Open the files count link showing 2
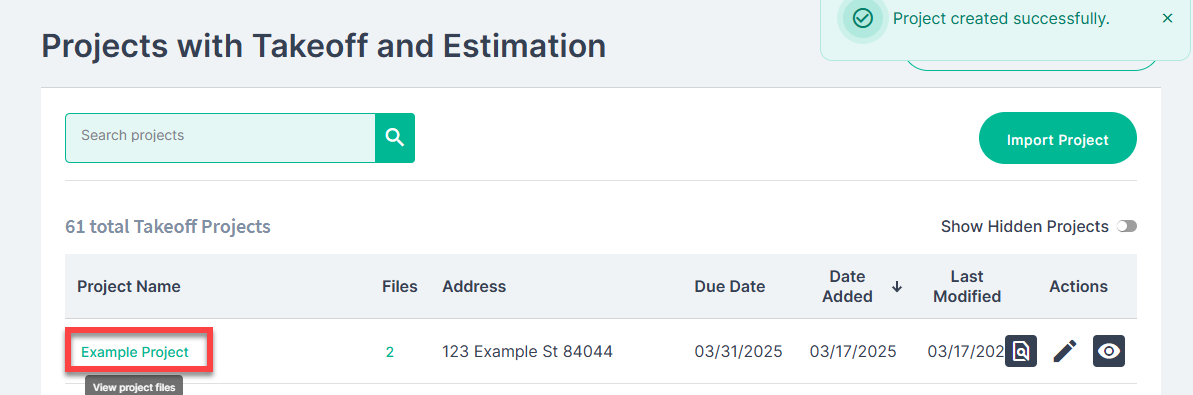The image size is (1193, 395). click(x=390, y=352)
